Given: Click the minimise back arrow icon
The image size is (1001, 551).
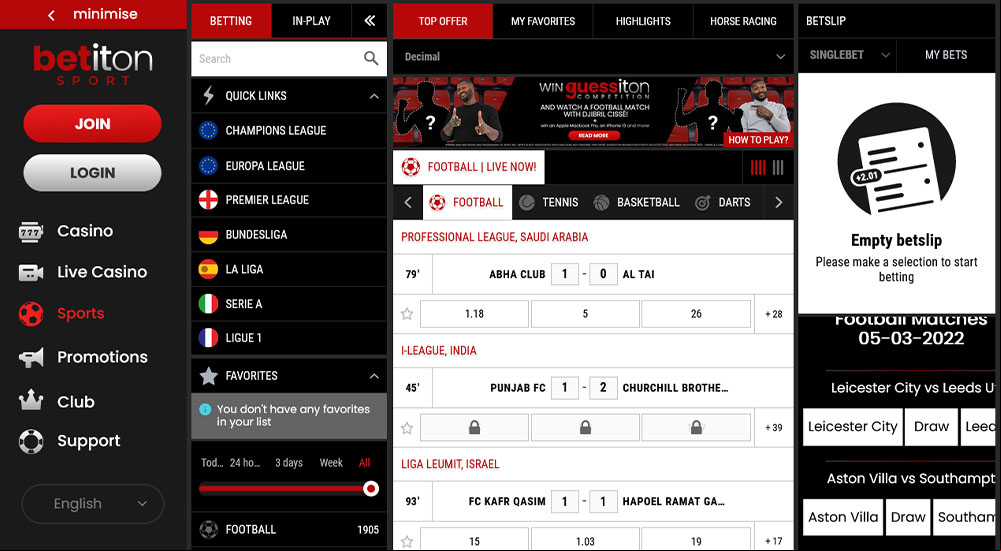Looking at the screenshot, I should tap(51, 15).
